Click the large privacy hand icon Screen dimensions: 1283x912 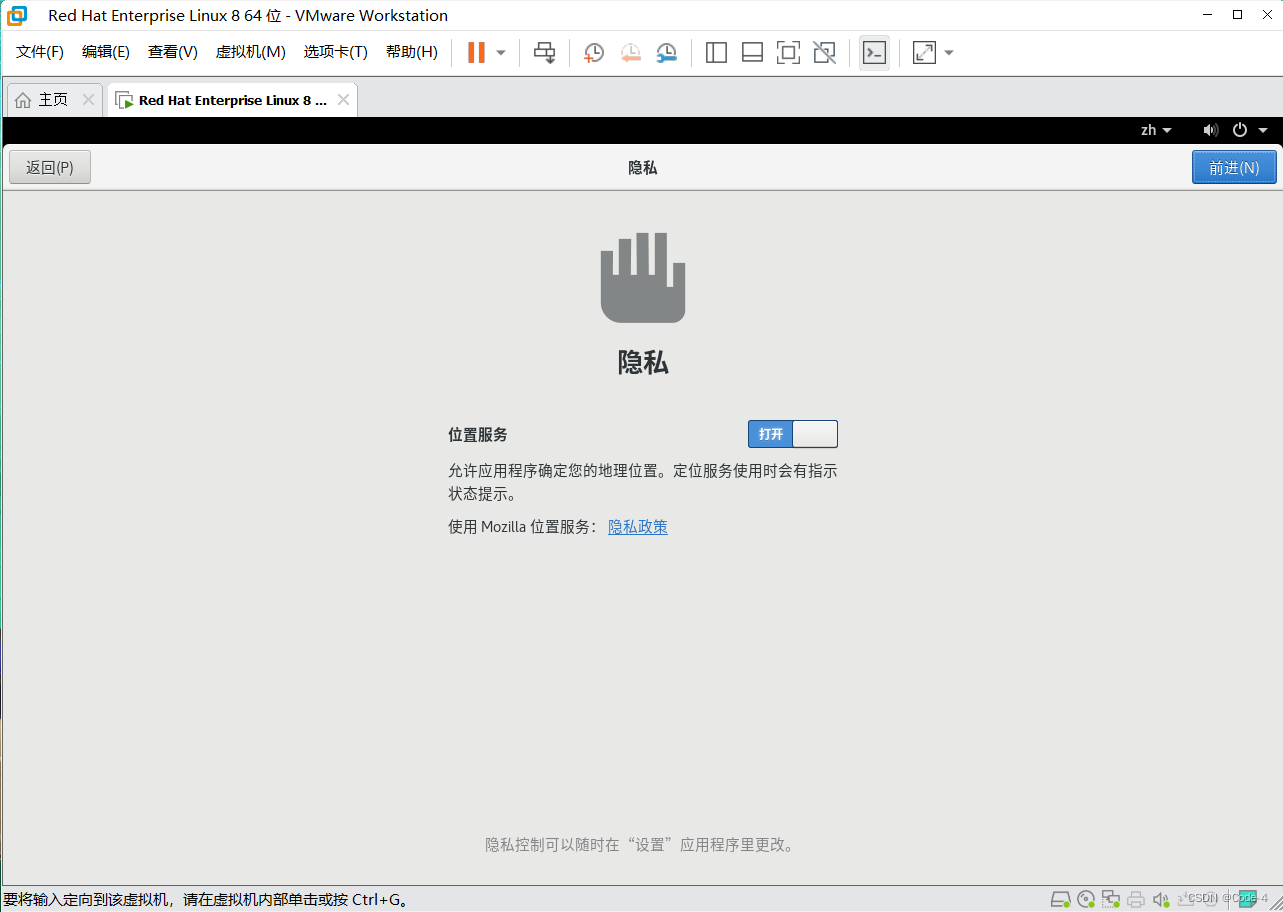point(643,278)
